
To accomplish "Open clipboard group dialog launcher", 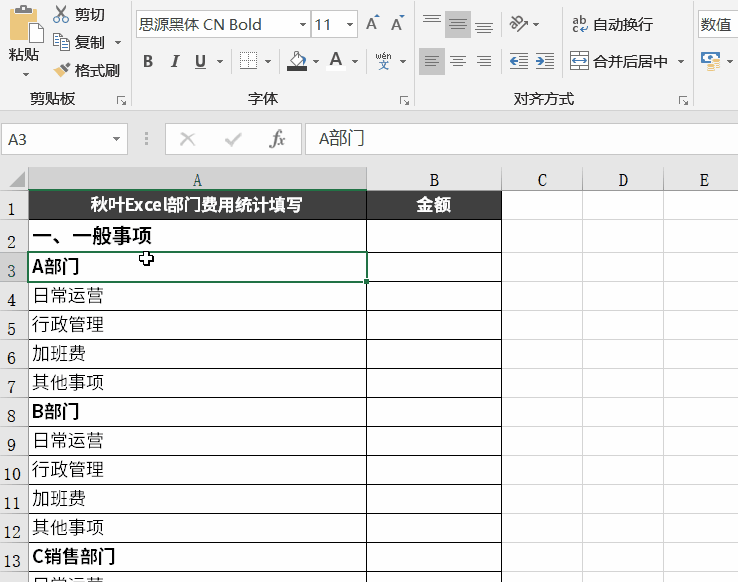I will pyautogui.click(x=121, y=101).
